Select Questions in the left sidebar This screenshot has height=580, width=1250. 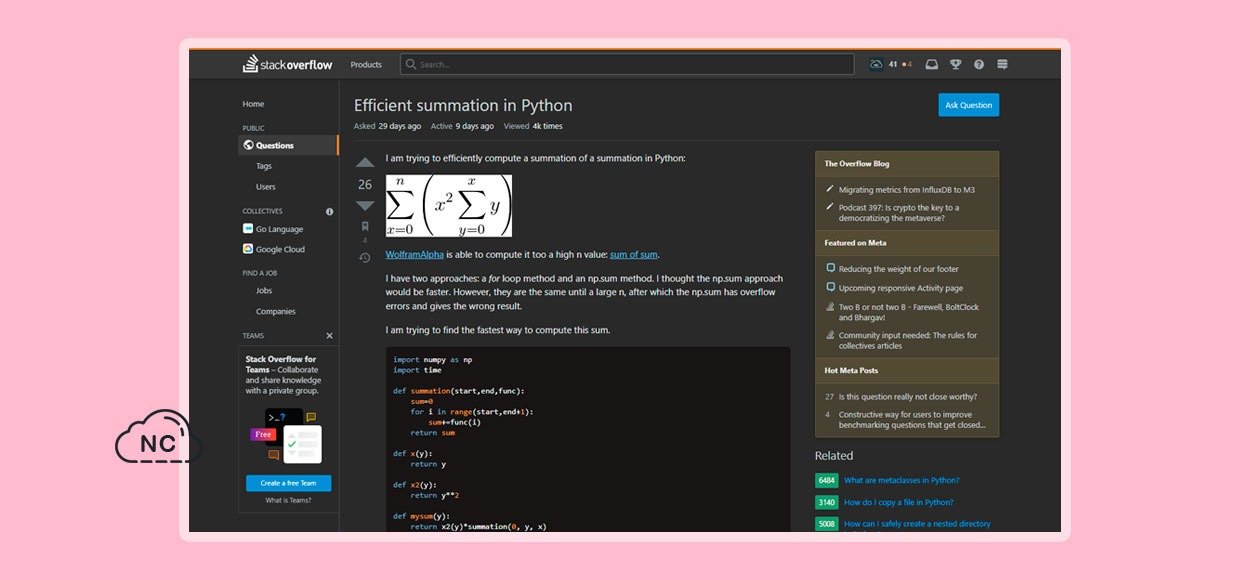click(x=288, y=145)
